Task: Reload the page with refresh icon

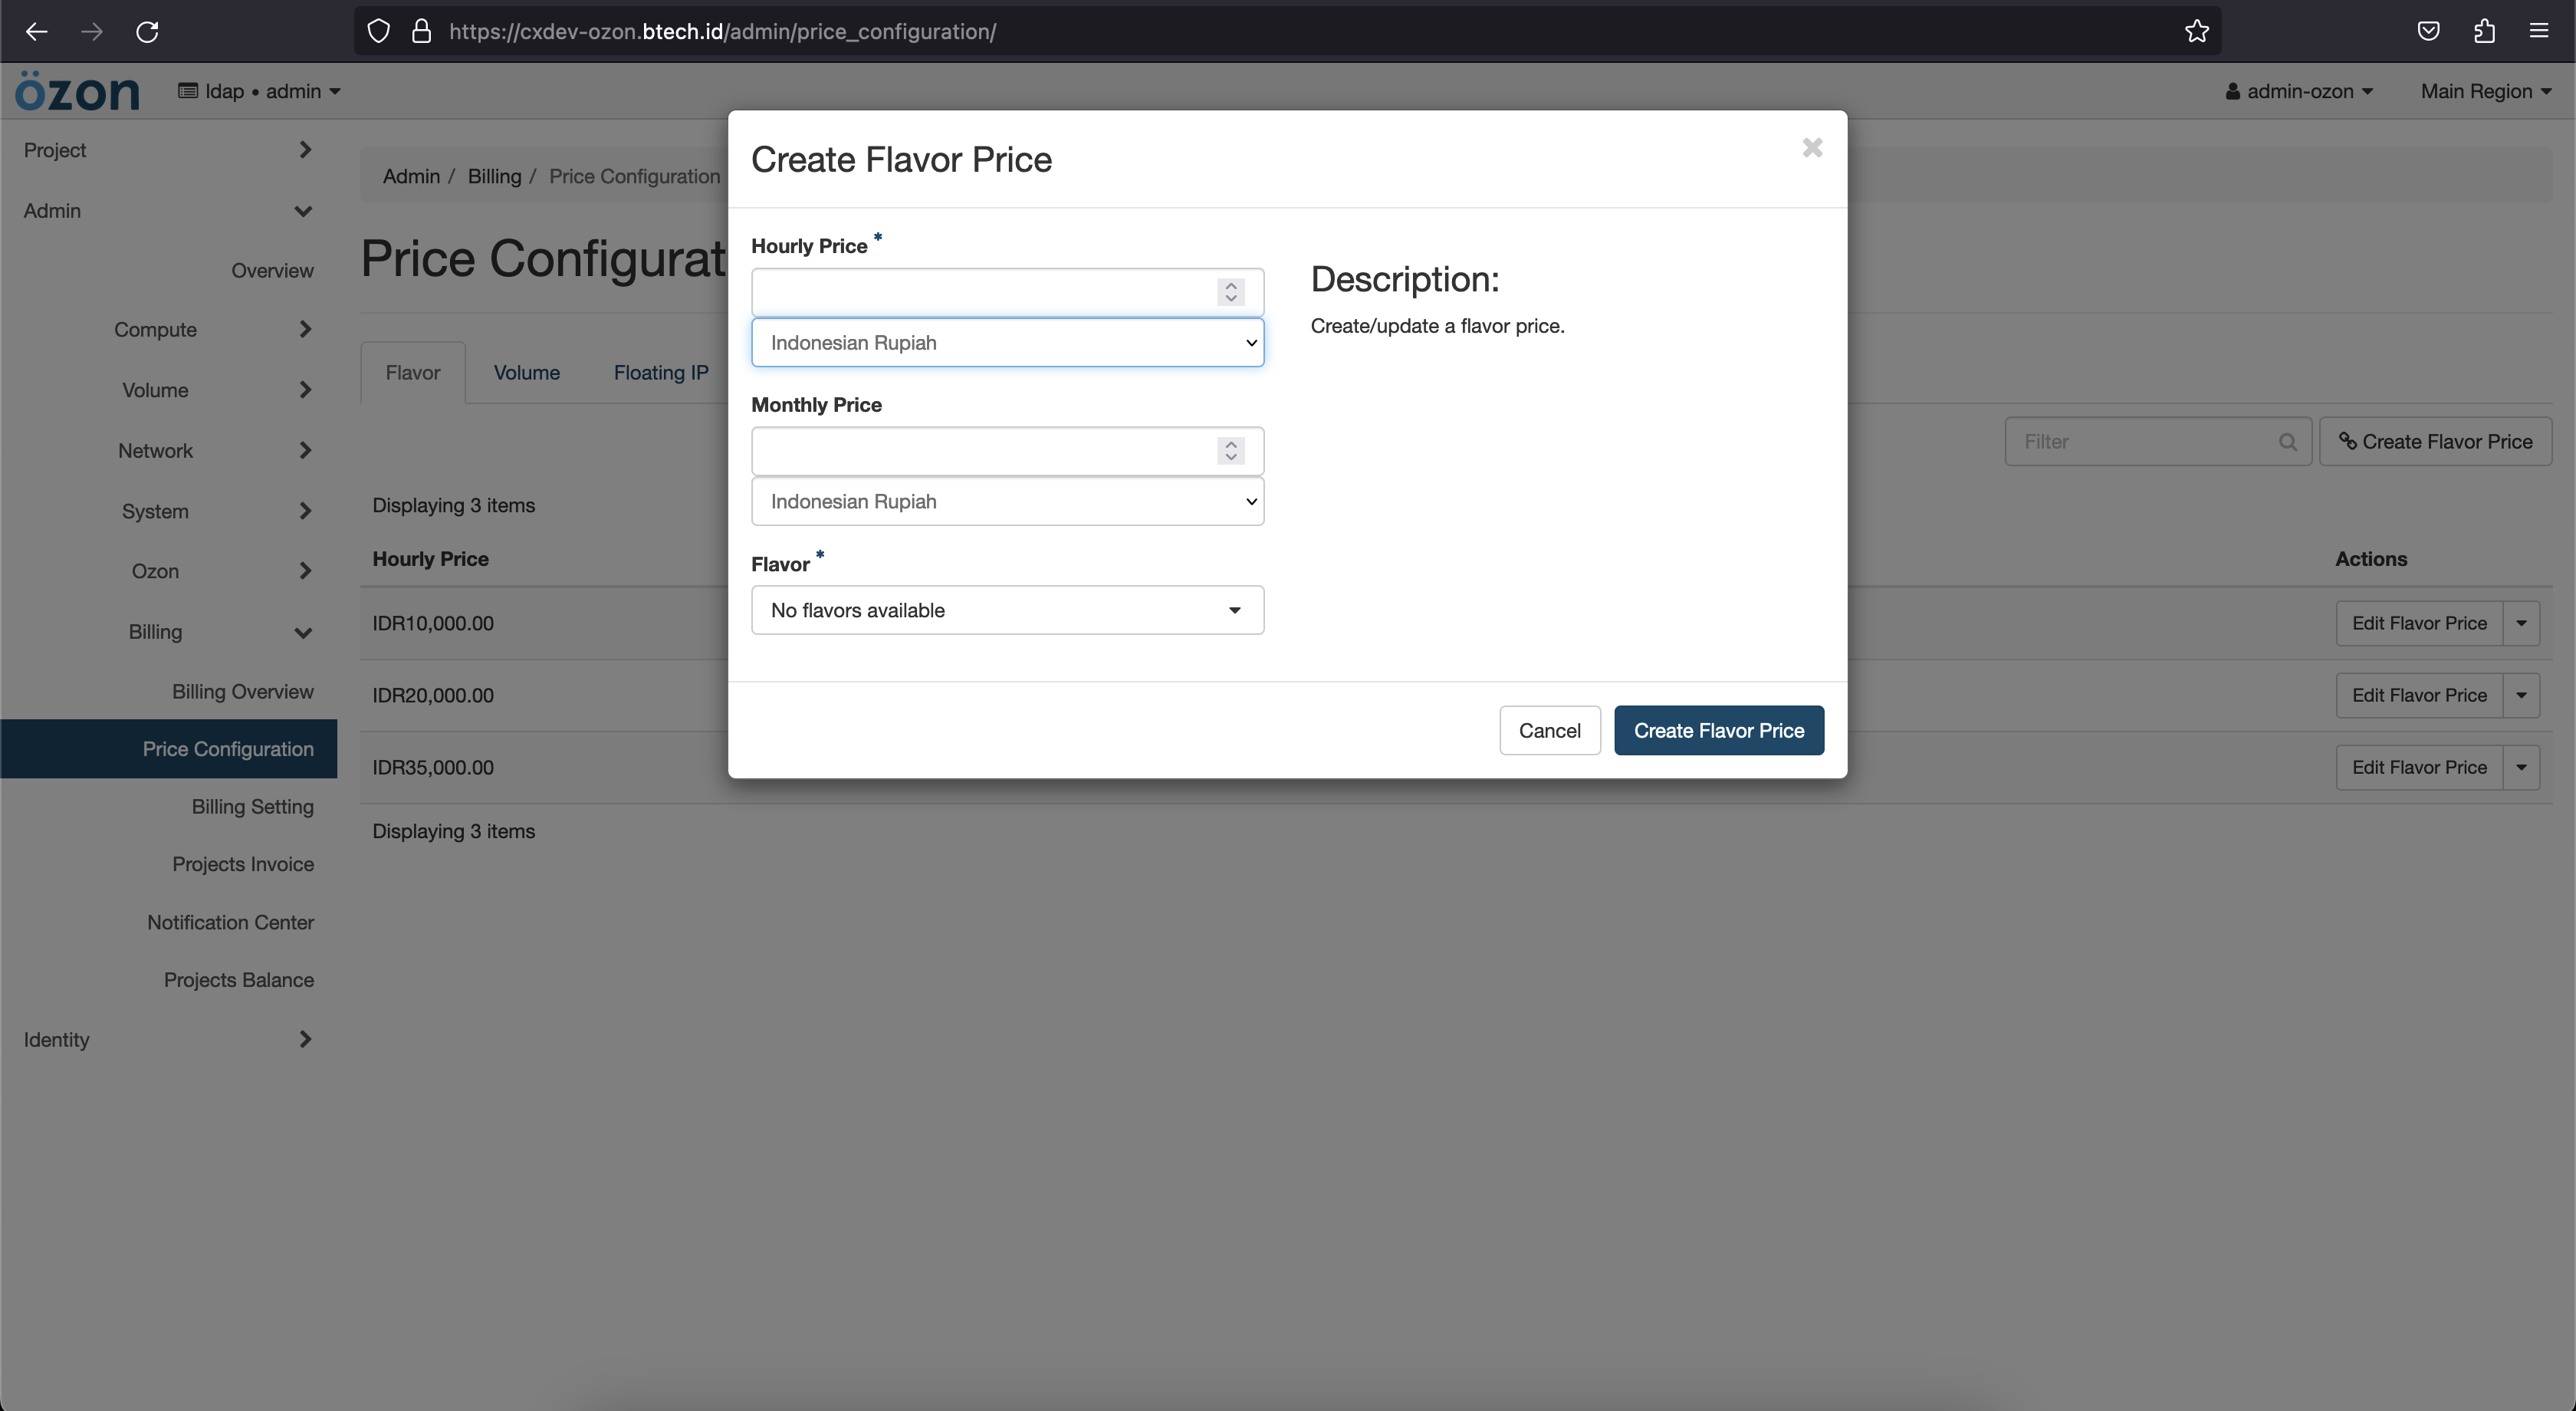Action: click(x=147, y=31)
